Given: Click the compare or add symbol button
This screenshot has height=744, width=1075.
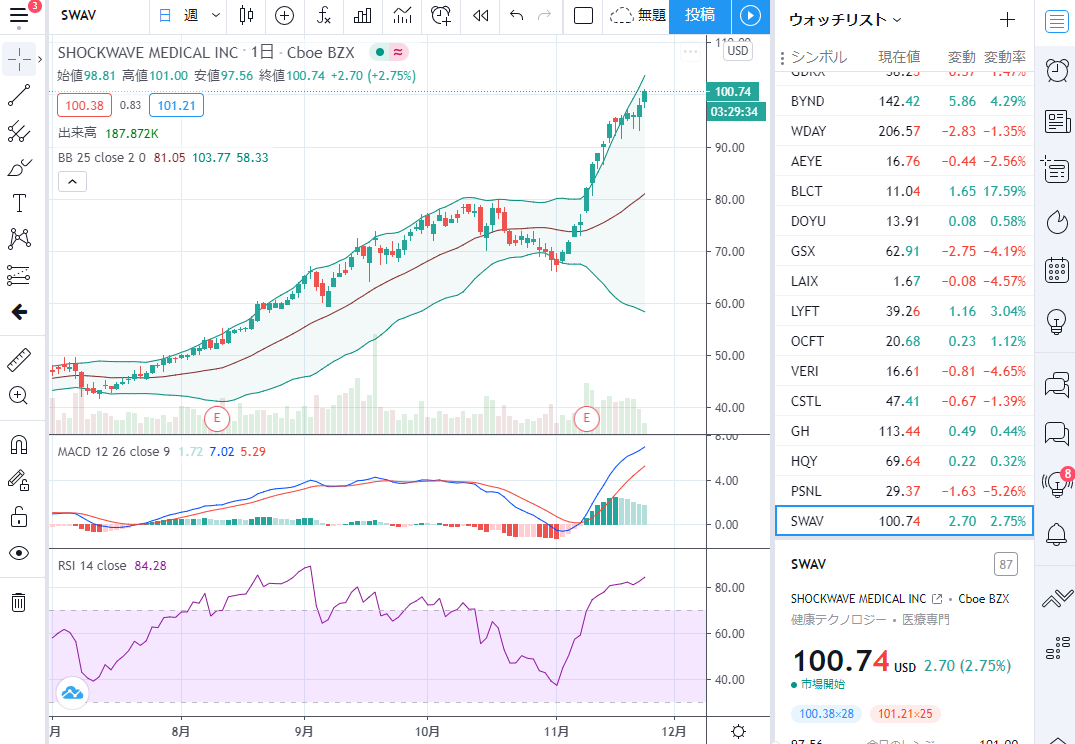Looking at the screenshot, I should pyautogui.click(x=284, y=15).
